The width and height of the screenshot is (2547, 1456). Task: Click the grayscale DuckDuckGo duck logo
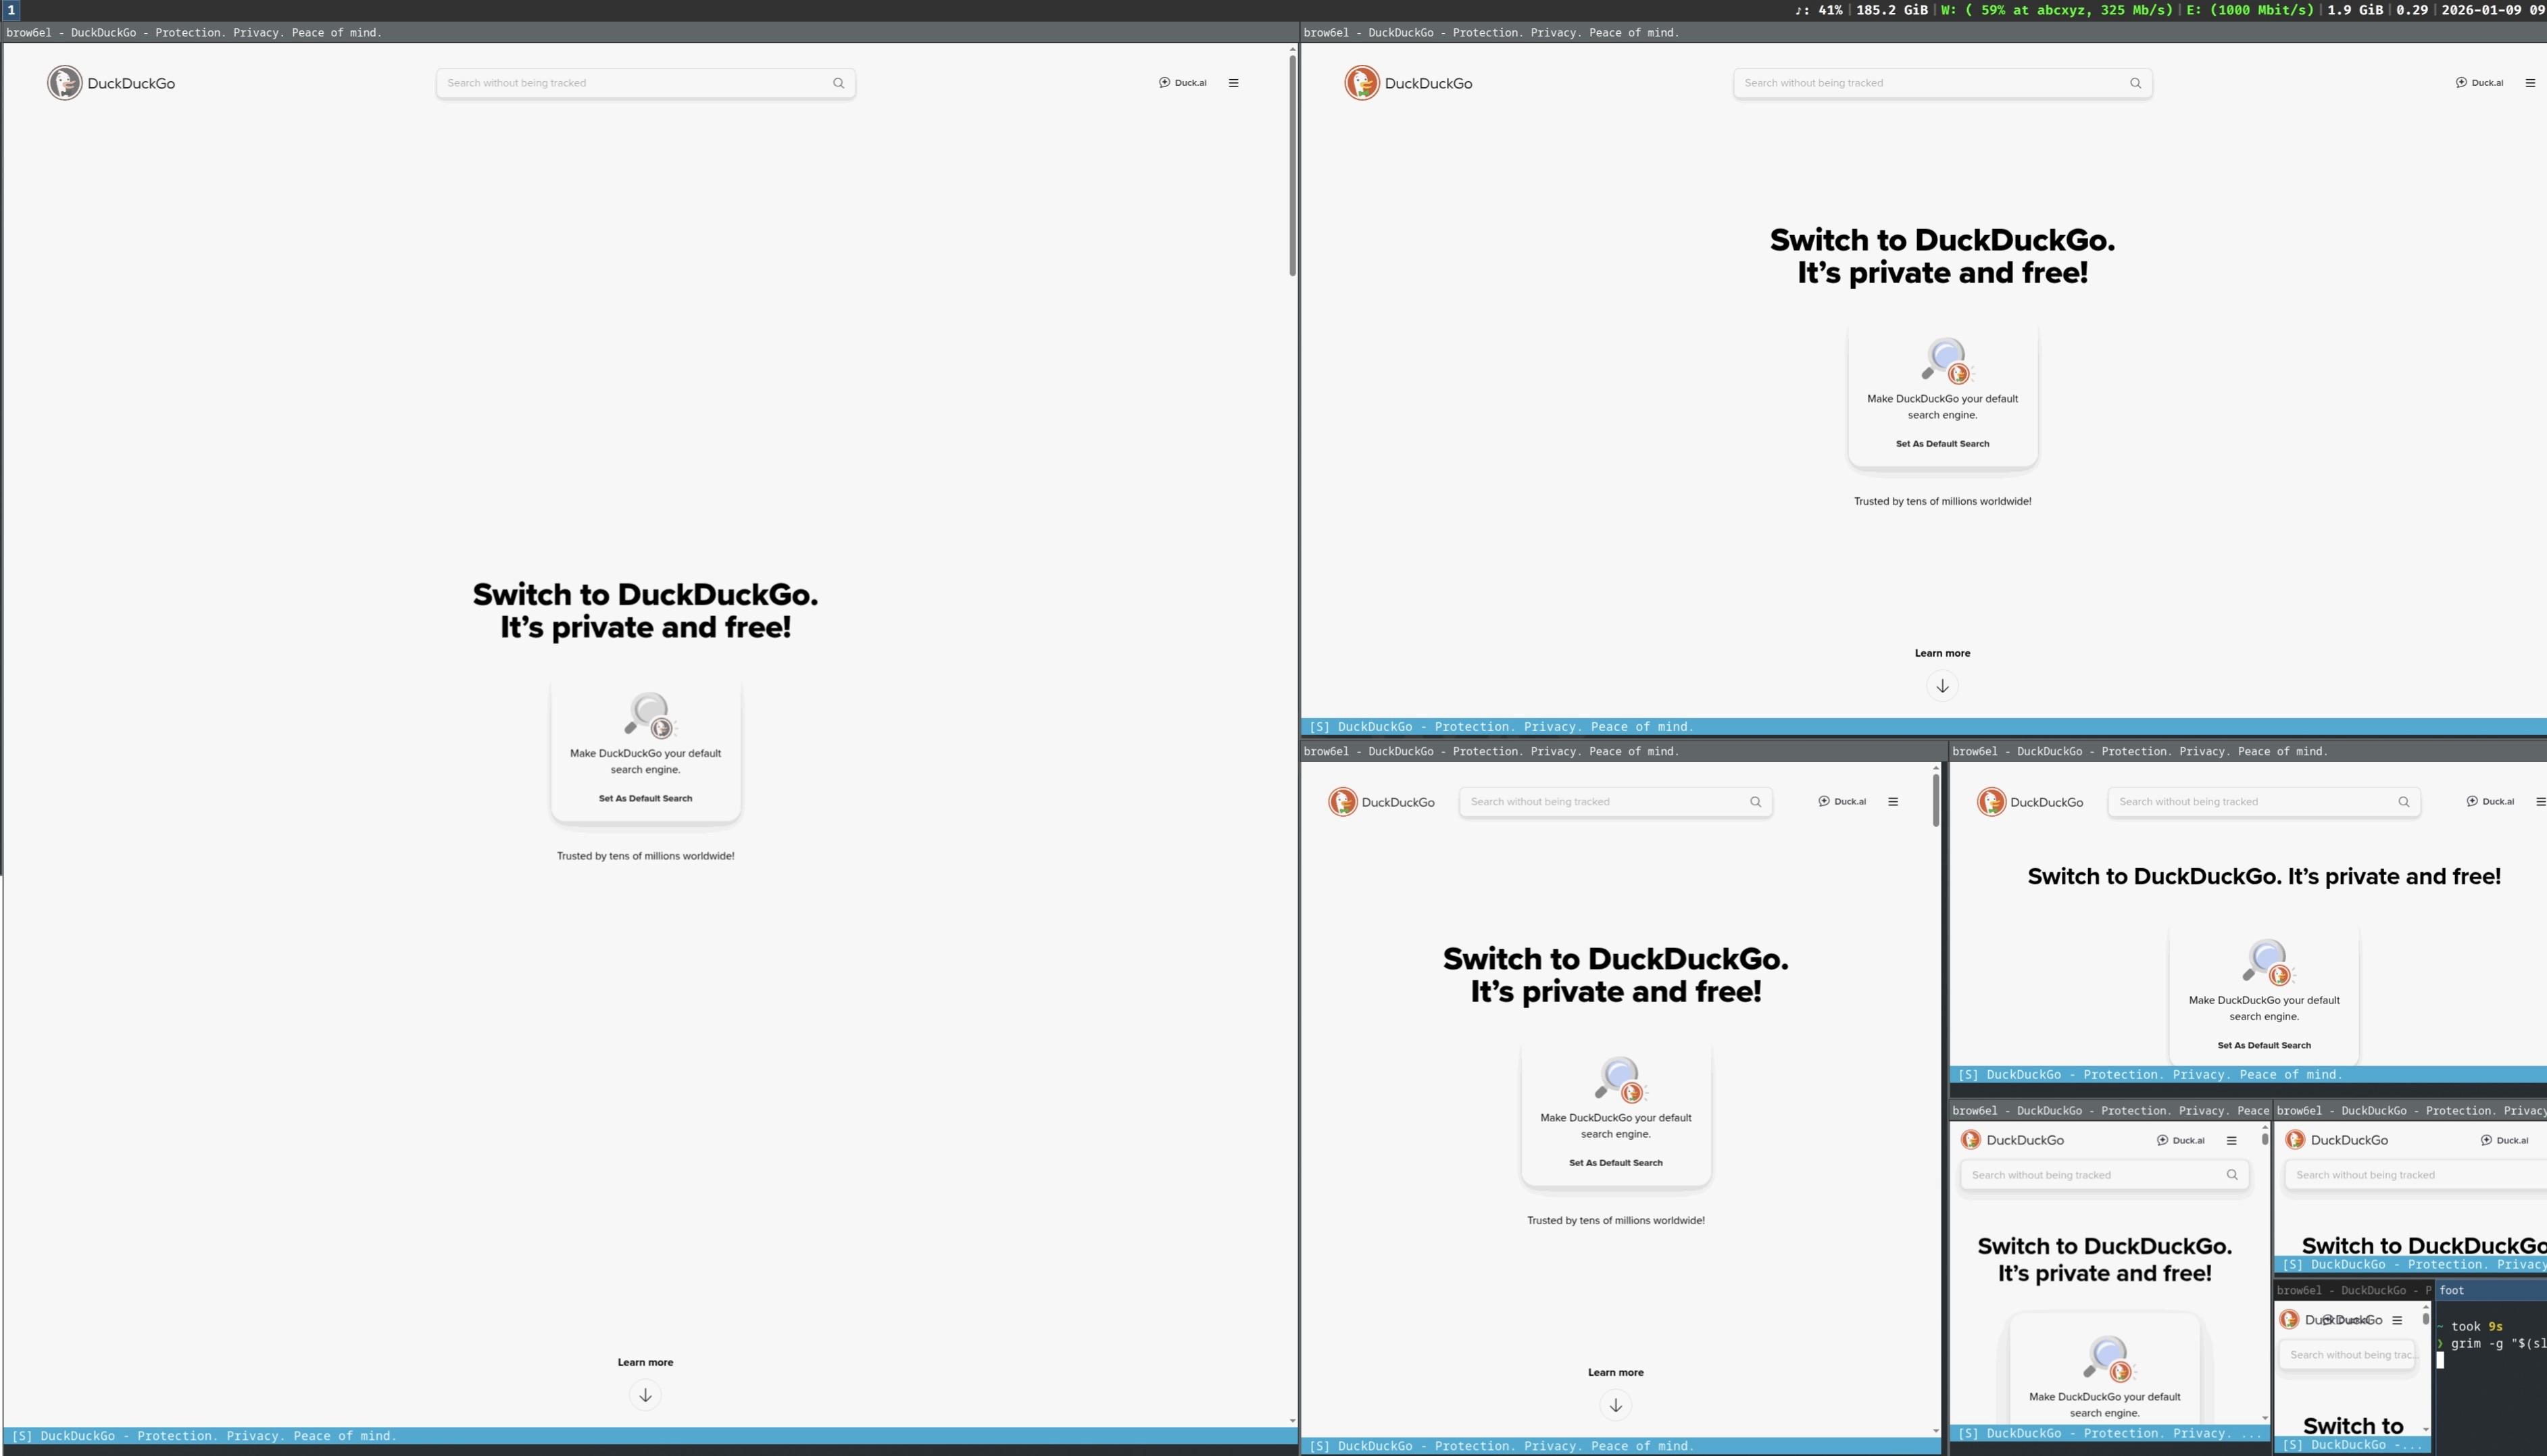65,83
